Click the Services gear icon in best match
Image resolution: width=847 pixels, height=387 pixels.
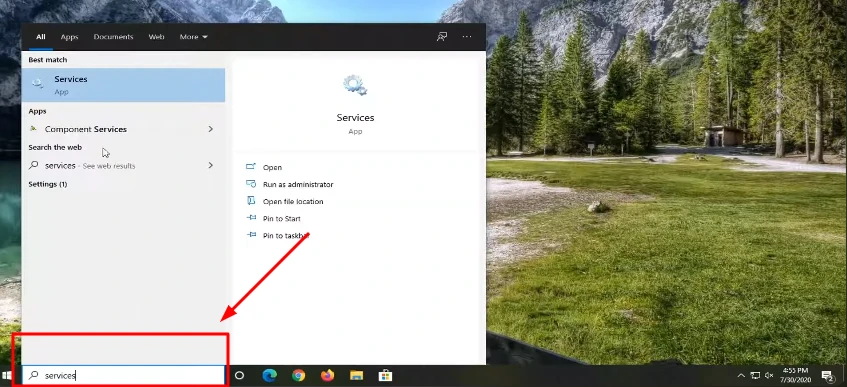click(38, 83)
